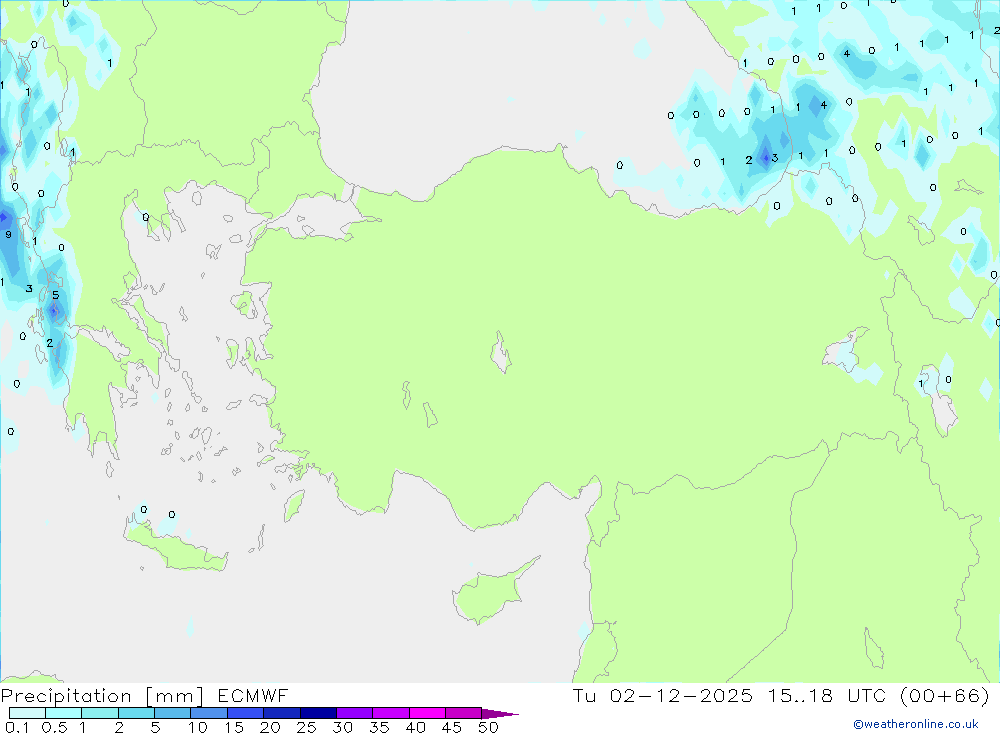Click the 0.1–0.5 mm palest cyan legend swatch
The height and width of the screenshot is (733, 1000).
click(x=27, y=713)
